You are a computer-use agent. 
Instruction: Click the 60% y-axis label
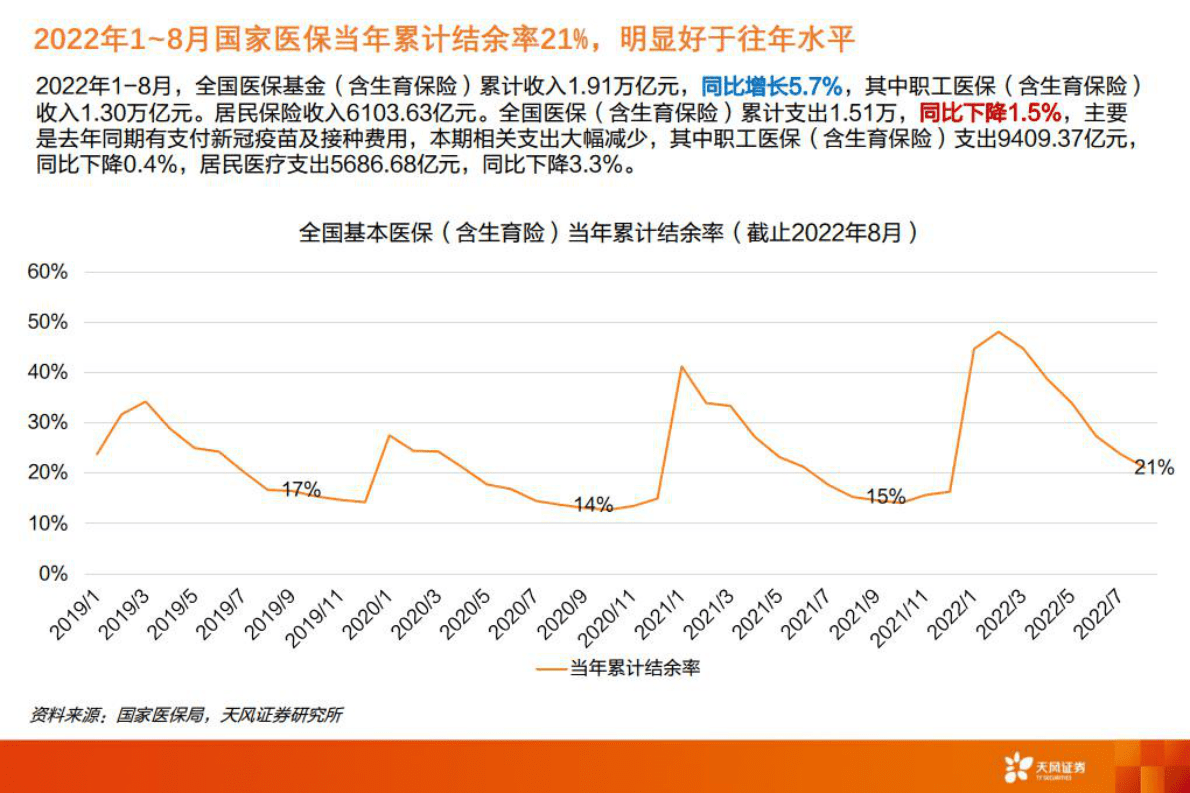tap(47, 272)
